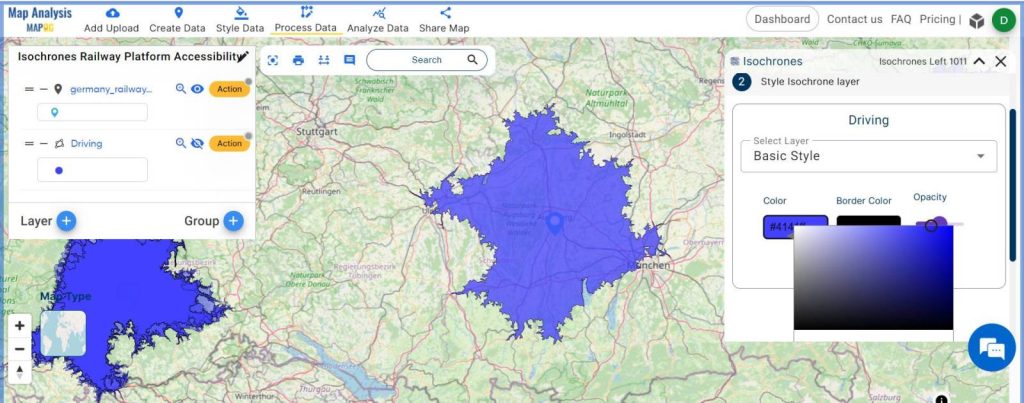This screenshot has width=1024, height=403.
Task: Open Action menu for germany_railway layer
Action: click(229, 89)
